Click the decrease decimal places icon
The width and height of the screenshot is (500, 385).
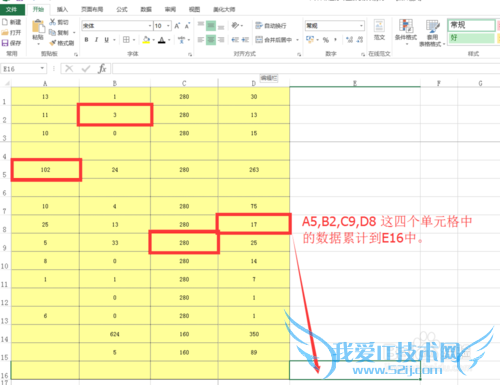pyautogui.click(x=360, y=40)
